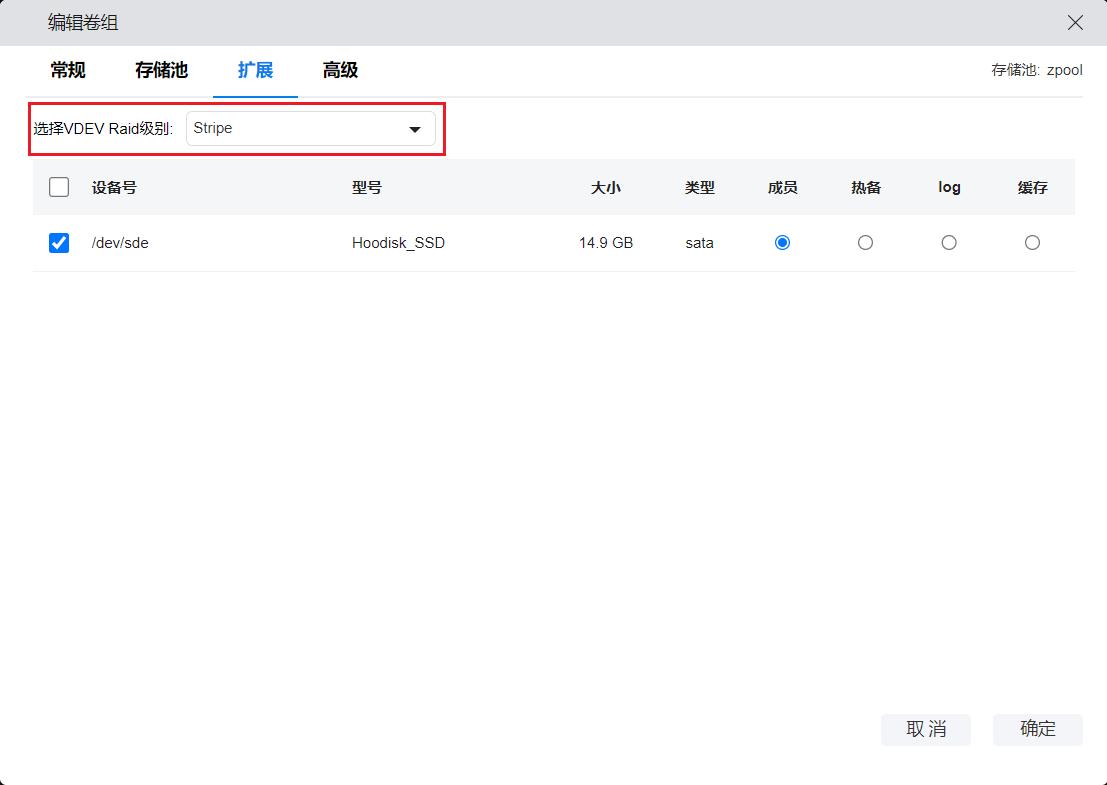Select the 扩展 tab
The width and height of the screenshot is (1107, 785).
tap(255, 70)
